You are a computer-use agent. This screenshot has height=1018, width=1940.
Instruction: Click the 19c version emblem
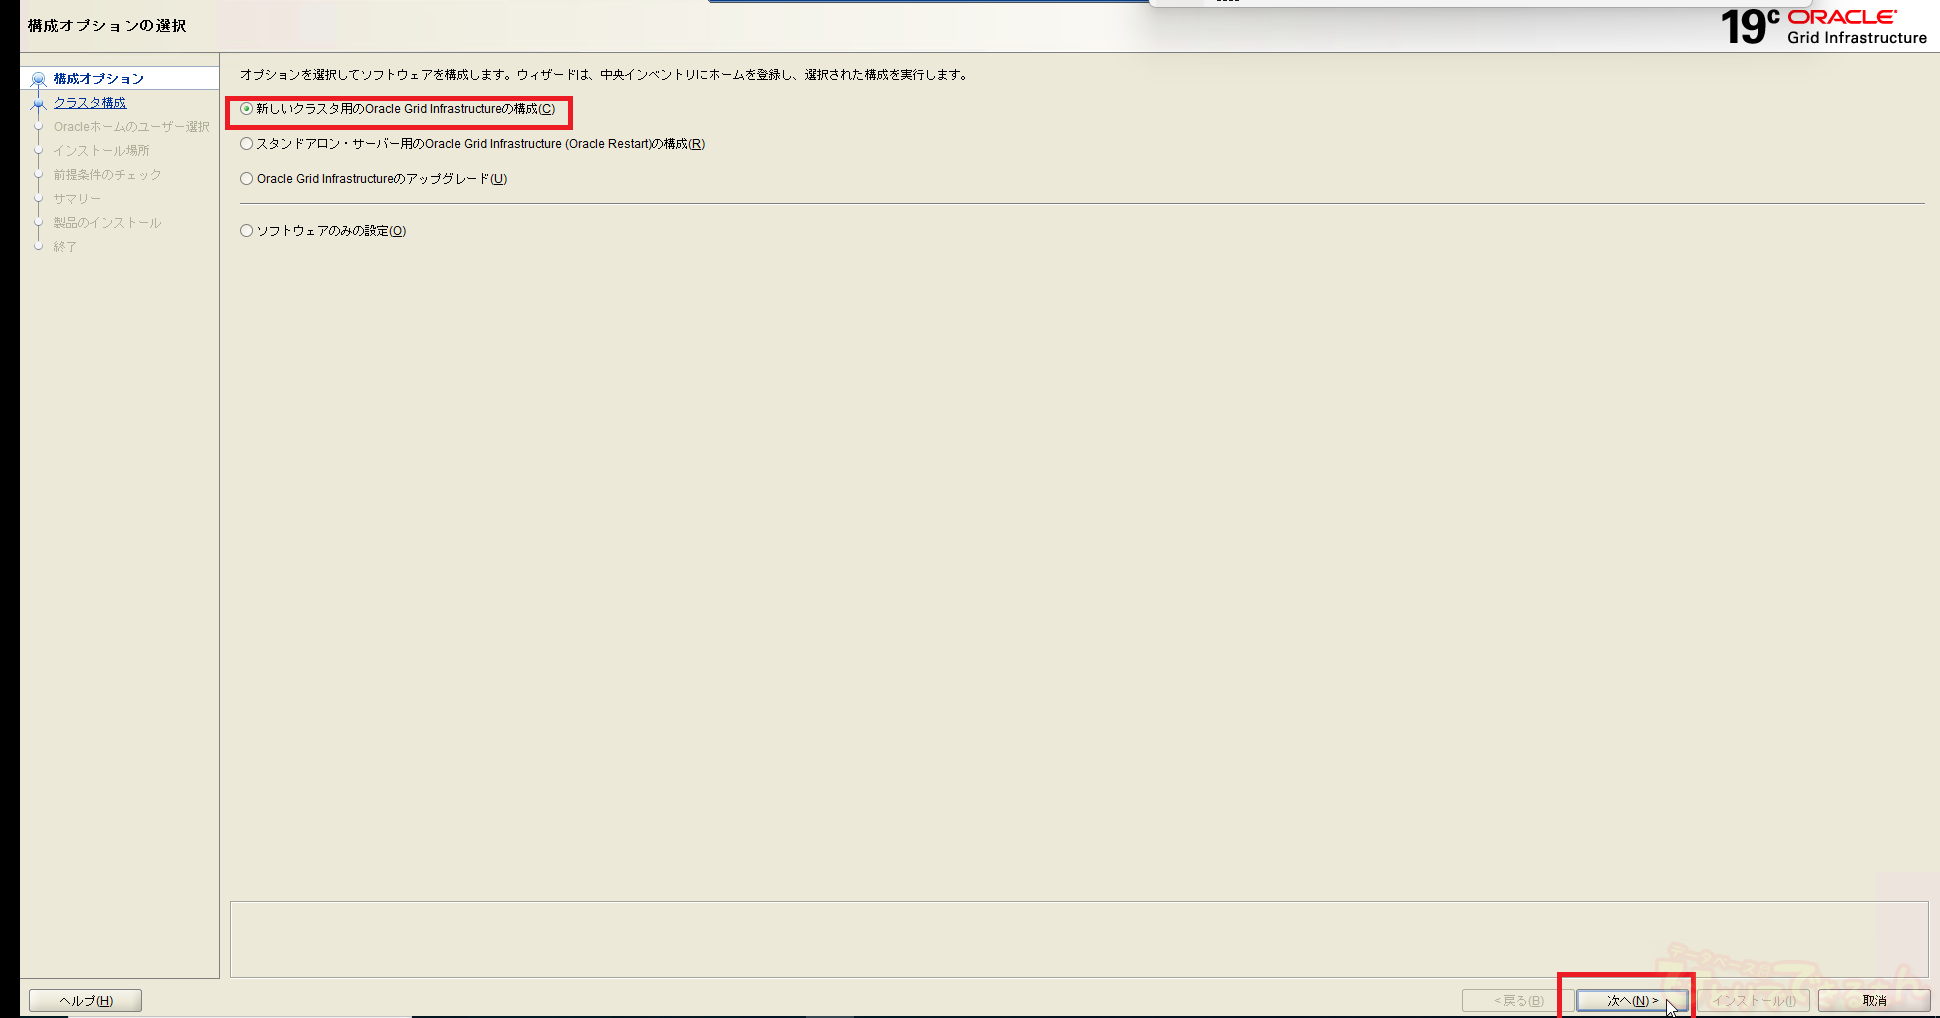[1748, 27]
